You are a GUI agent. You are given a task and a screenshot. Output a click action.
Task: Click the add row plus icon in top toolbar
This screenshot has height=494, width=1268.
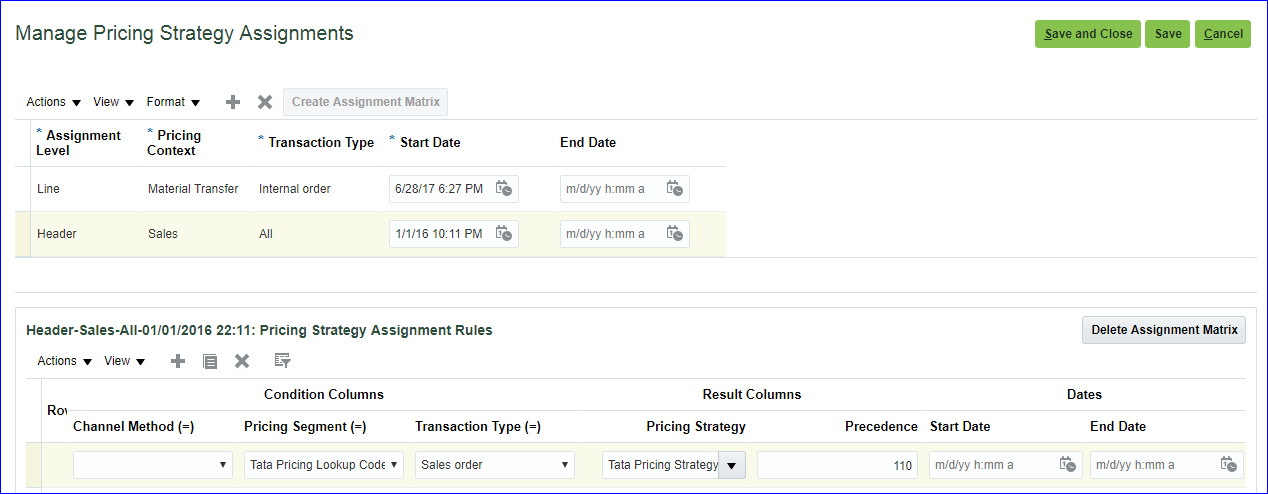tap(233, 102)
